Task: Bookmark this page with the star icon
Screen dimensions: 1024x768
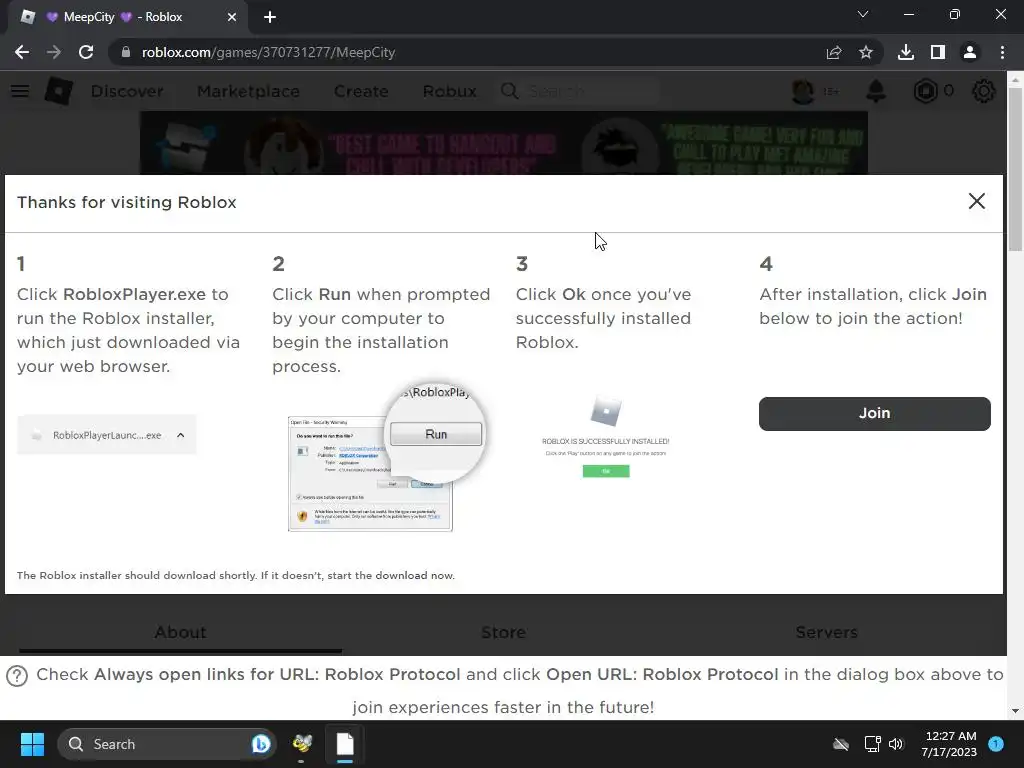Action: (x=866, y=52)
